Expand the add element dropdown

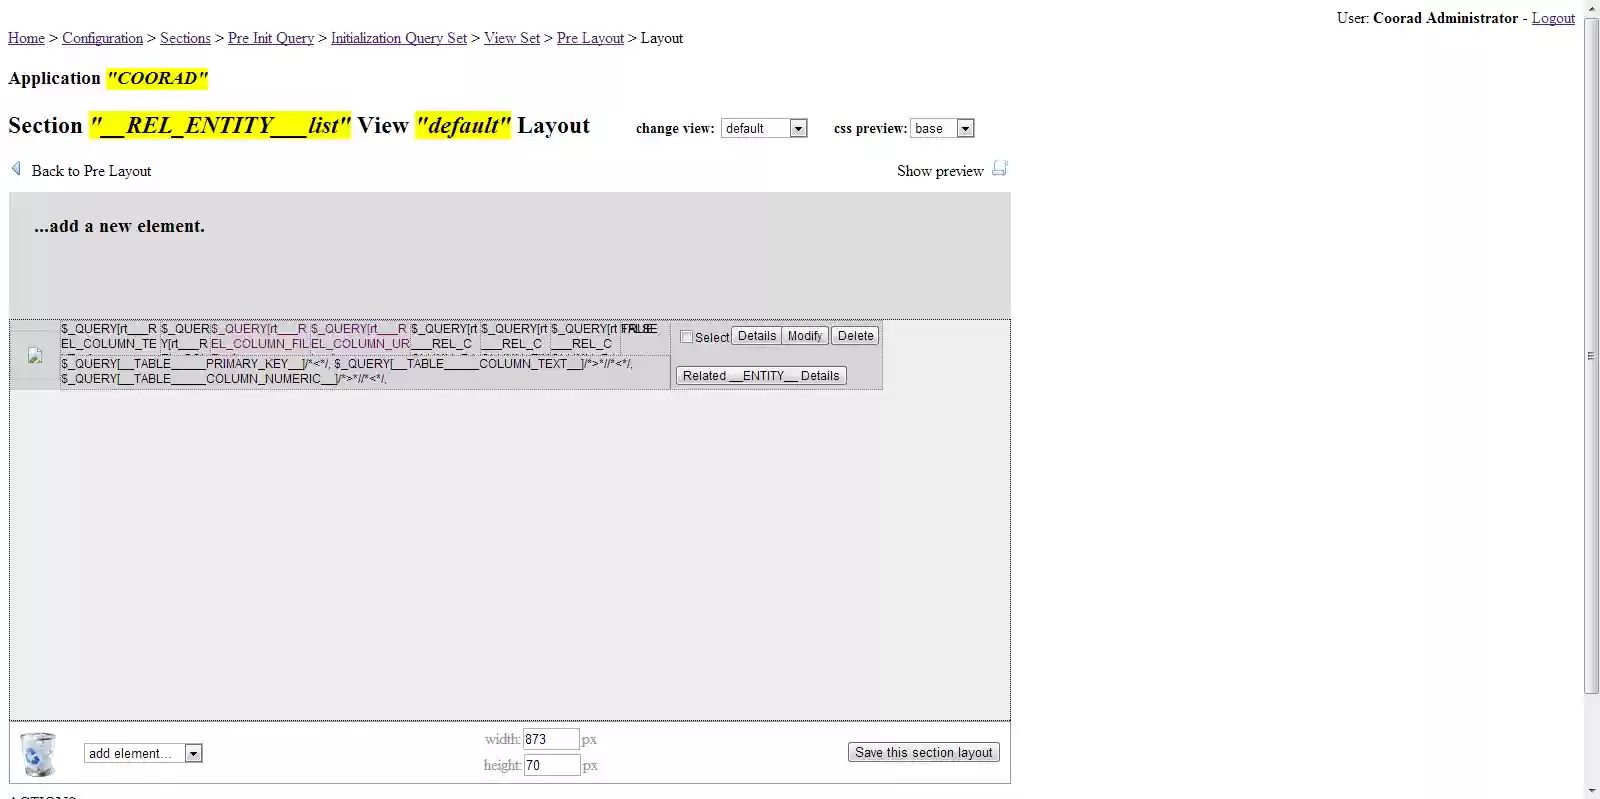pyautogui.click(x=143, y=753)
